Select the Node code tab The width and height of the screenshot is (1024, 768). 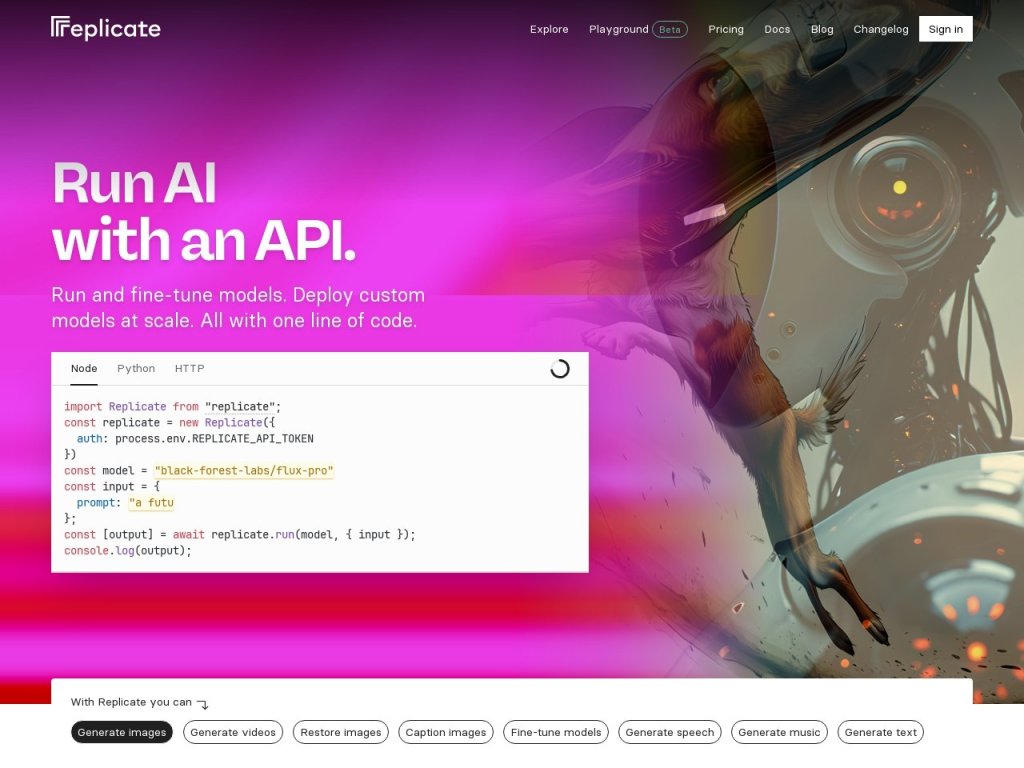click(84, 368)
